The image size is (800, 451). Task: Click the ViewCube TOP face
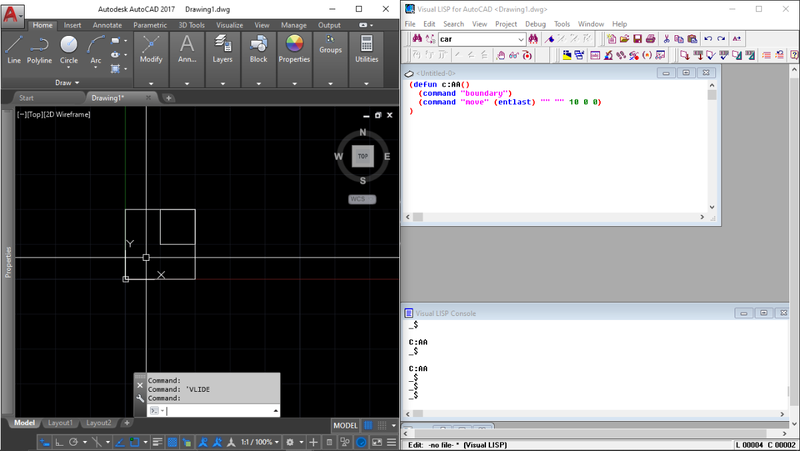[363, 156]
